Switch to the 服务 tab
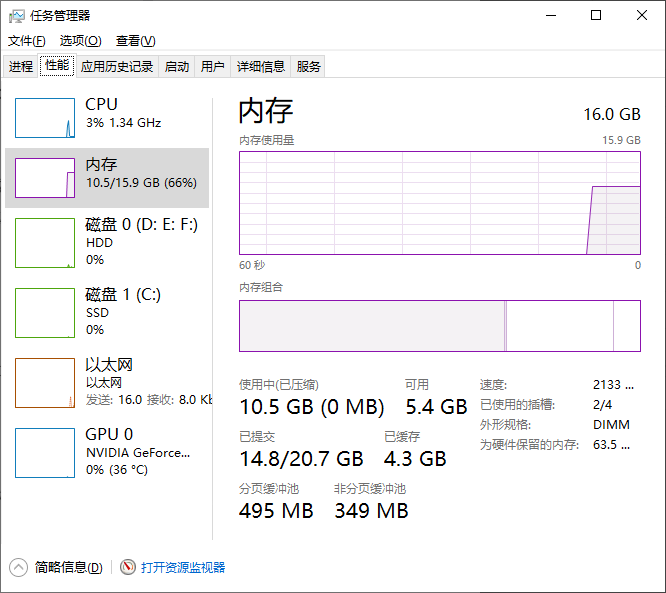Image resolution: width=666 pixels, height=593 pixels. (309, 67)
